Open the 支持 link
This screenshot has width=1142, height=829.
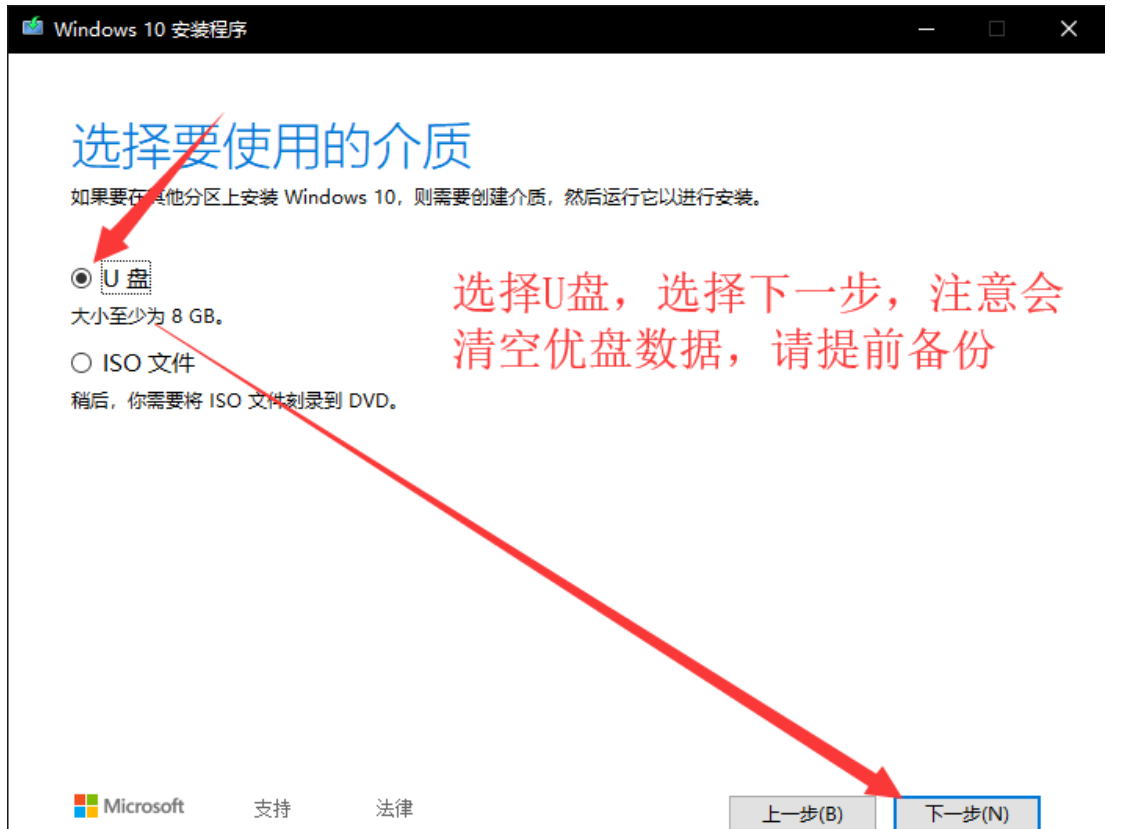tap(272, 808)
